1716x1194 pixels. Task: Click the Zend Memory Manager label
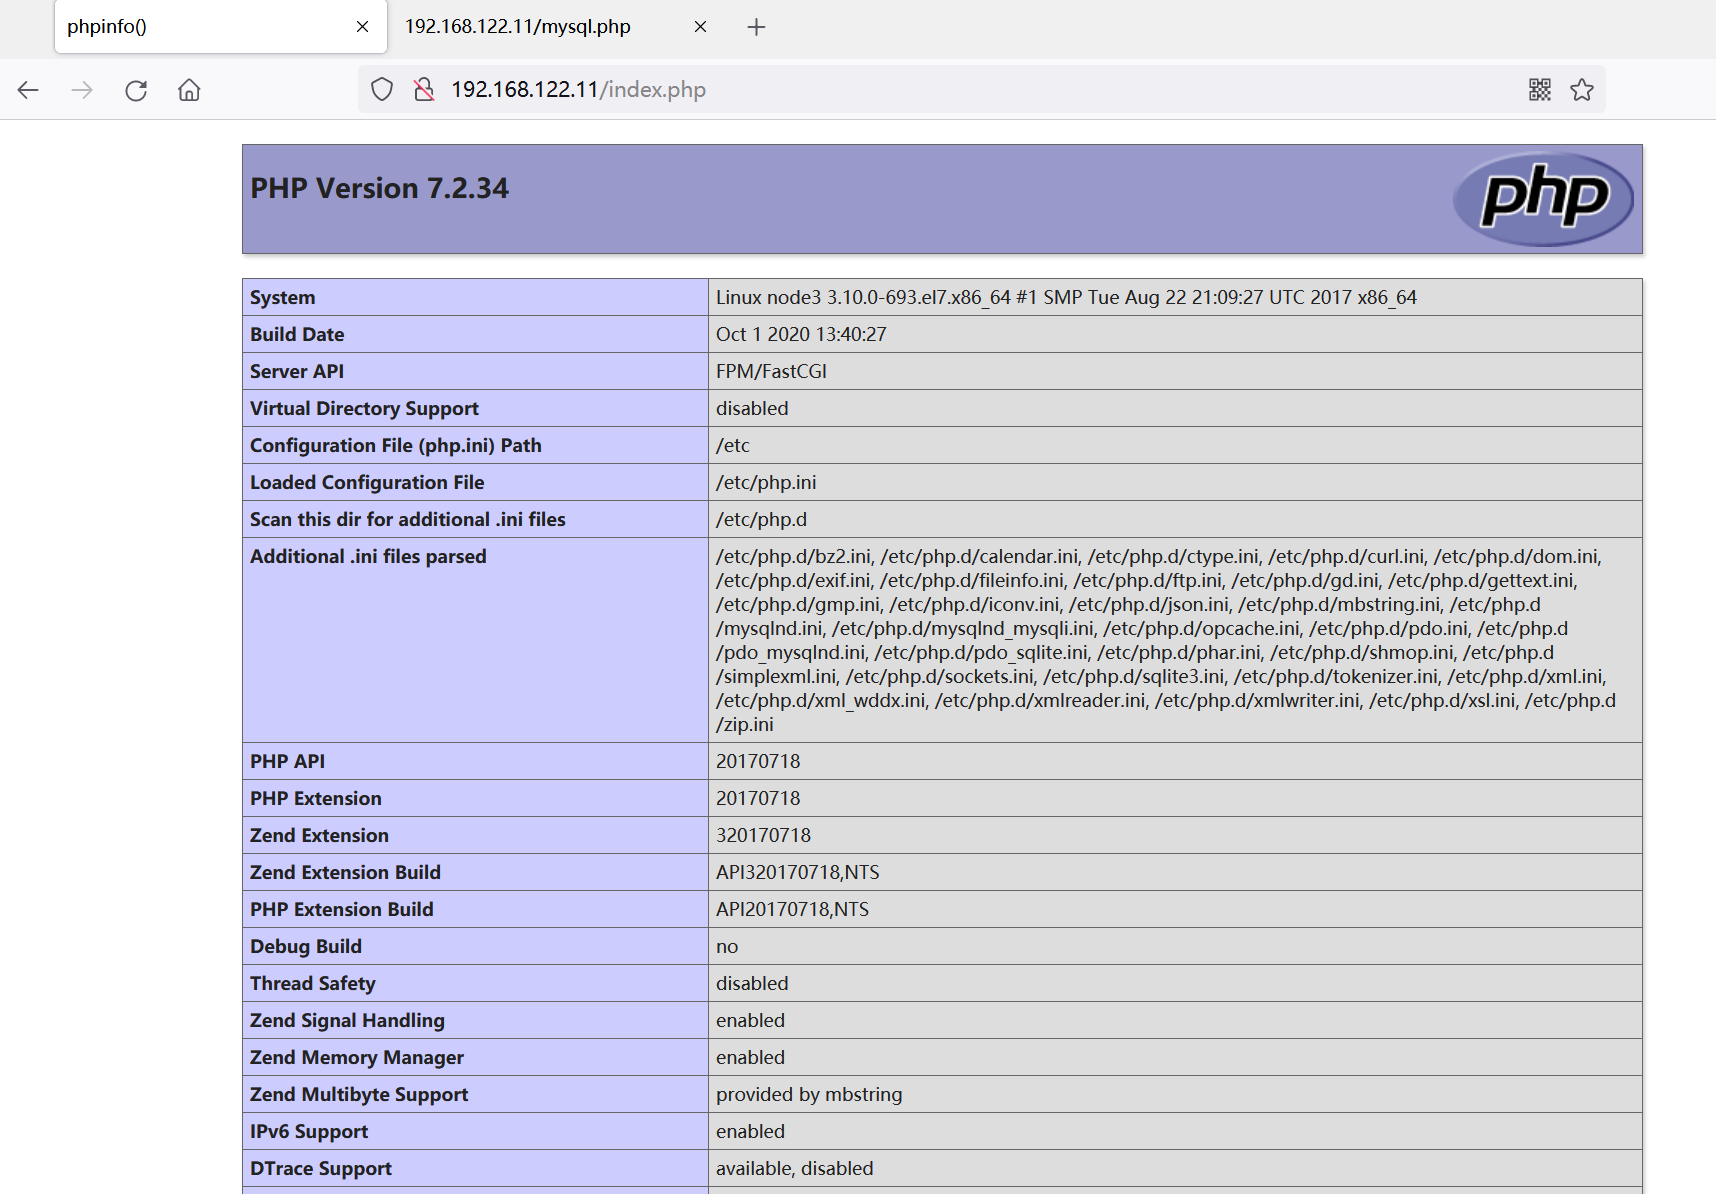coord(357,1057)
